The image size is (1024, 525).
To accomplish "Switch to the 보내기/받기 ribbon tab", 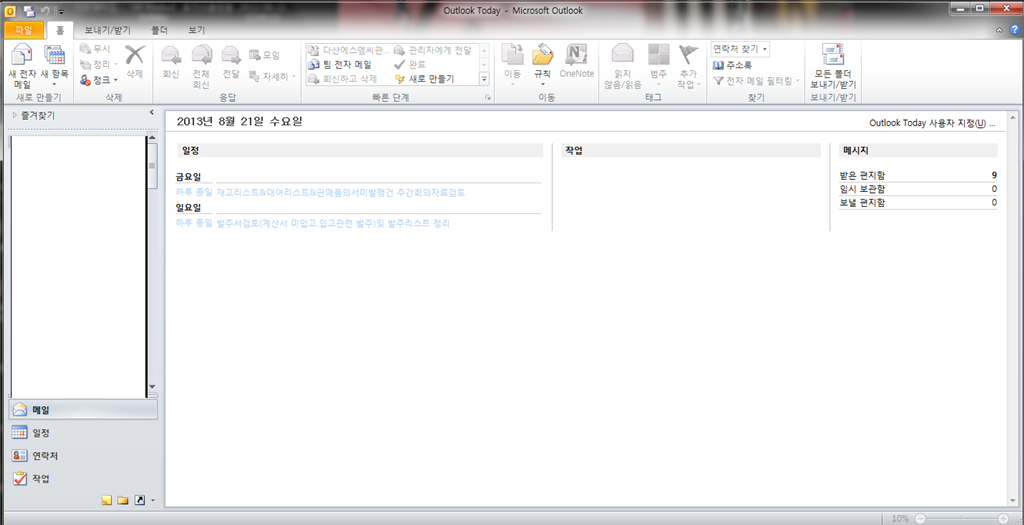I will pos(107,30).
